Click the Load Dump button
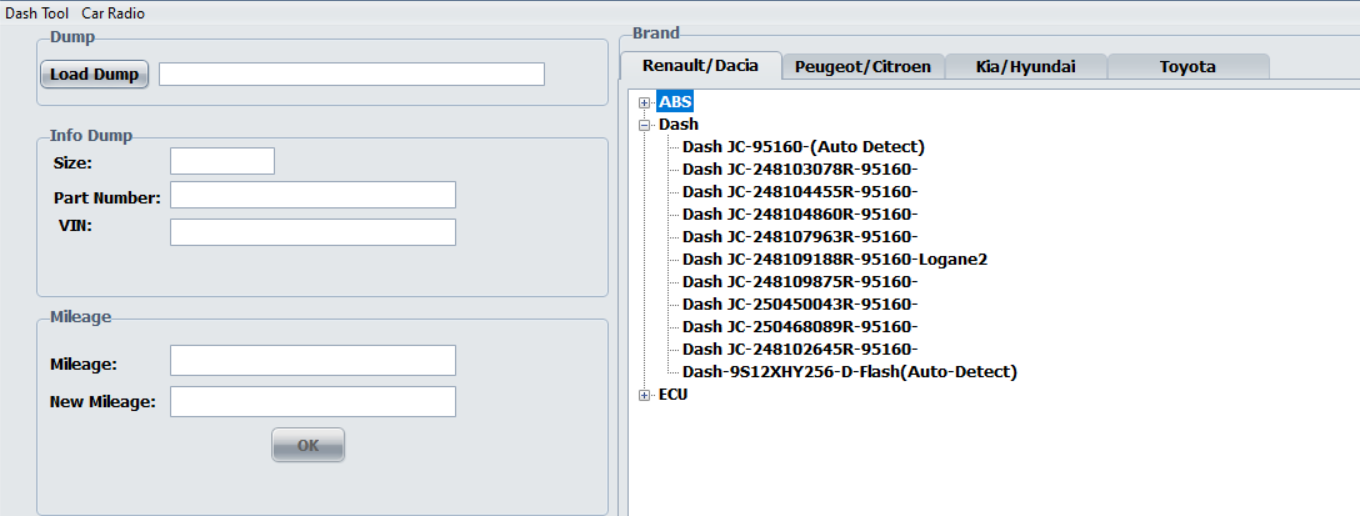The height and width of the screenshot is (516, 1360). pos(94,74)
